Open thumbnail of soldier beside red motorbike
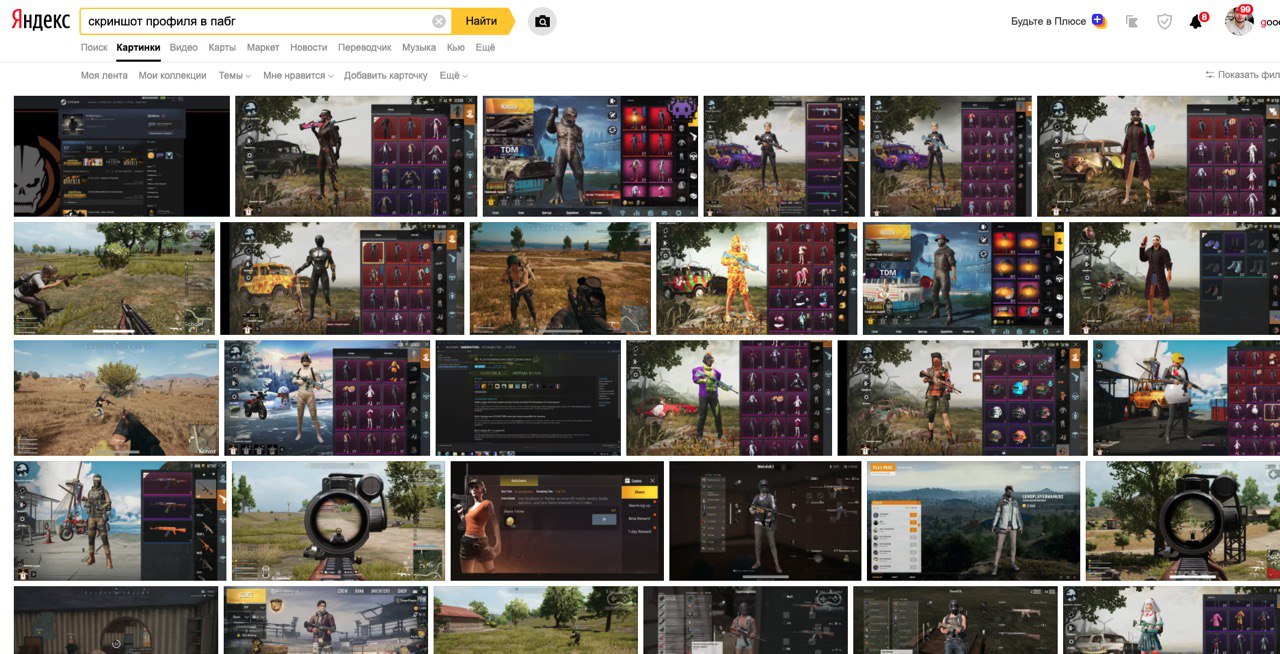1280x654 pixels. point(120,521)
